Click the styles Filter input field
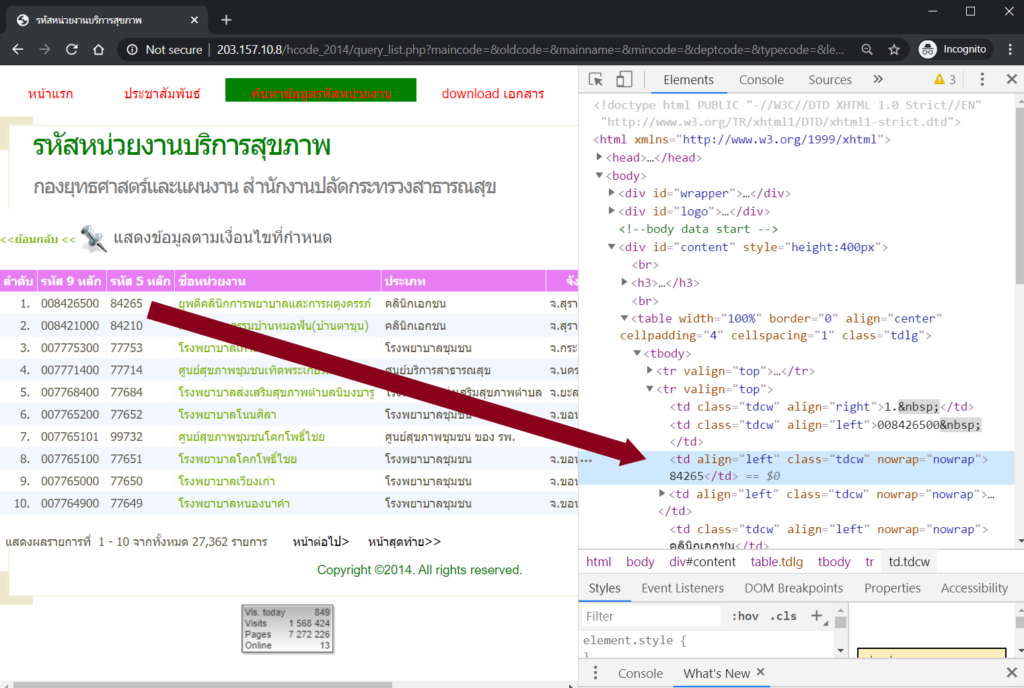 click(650, 616)
